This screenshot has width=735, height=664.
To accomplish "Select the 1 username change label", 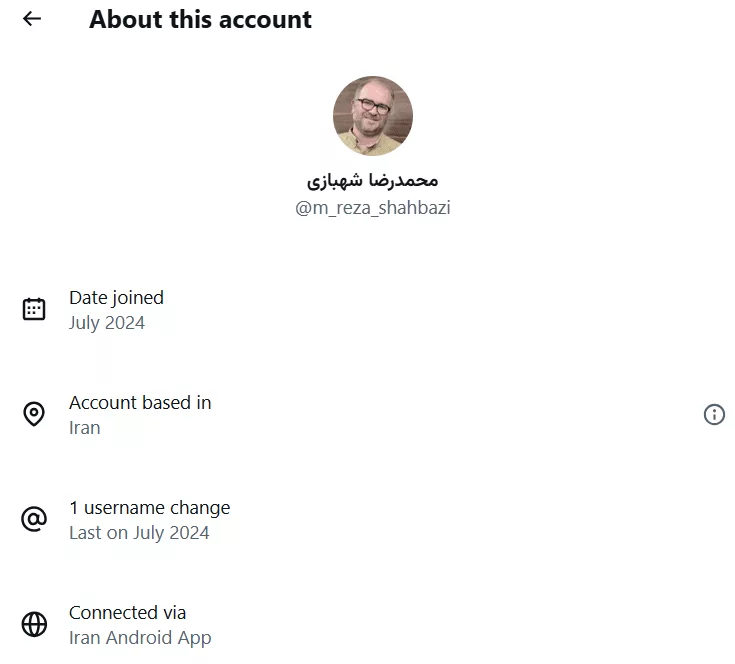I will [x=149, y=507].
